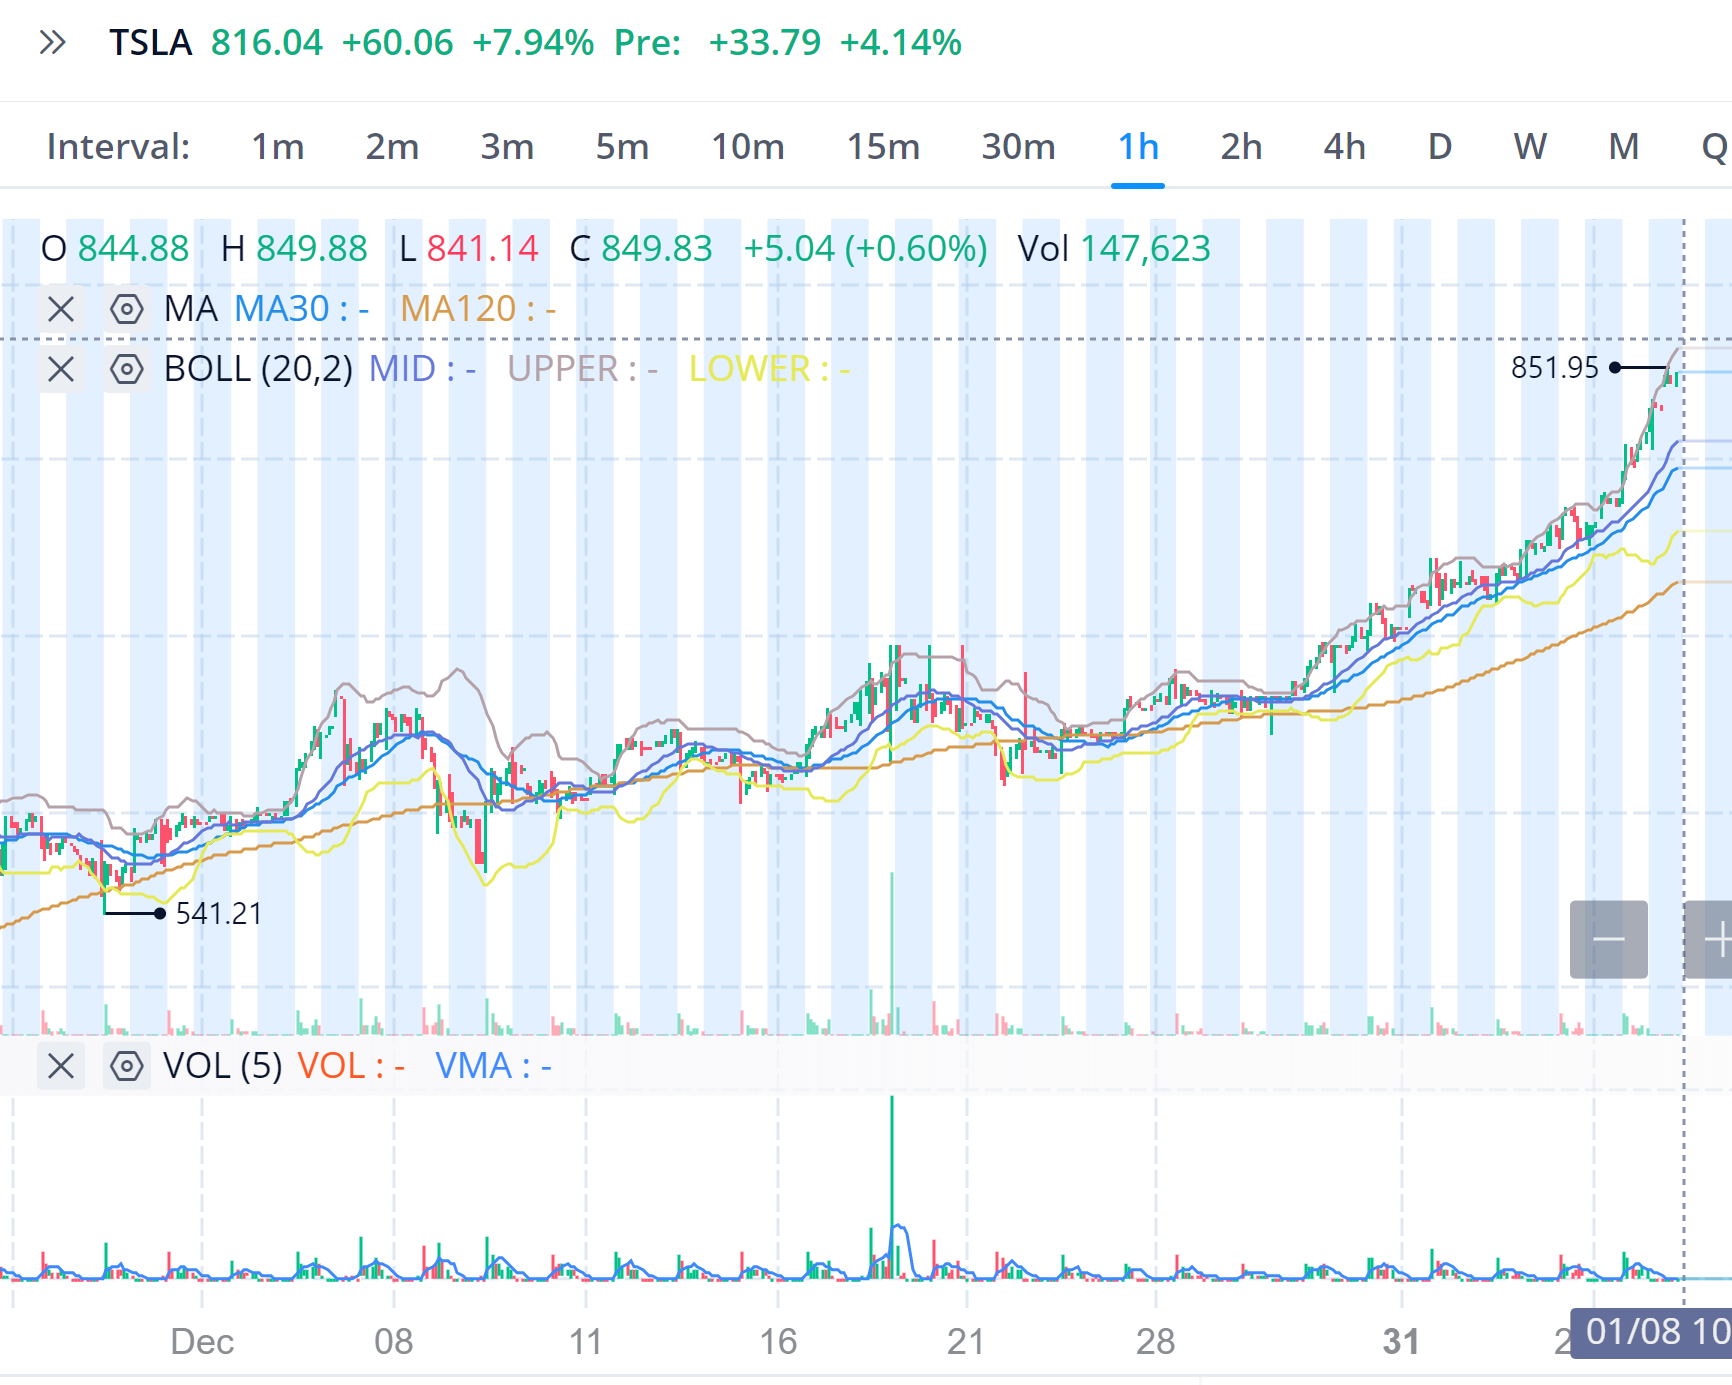Click the orange VOL legend label
The image size is (1732, 1385).
click(351, 1066)
